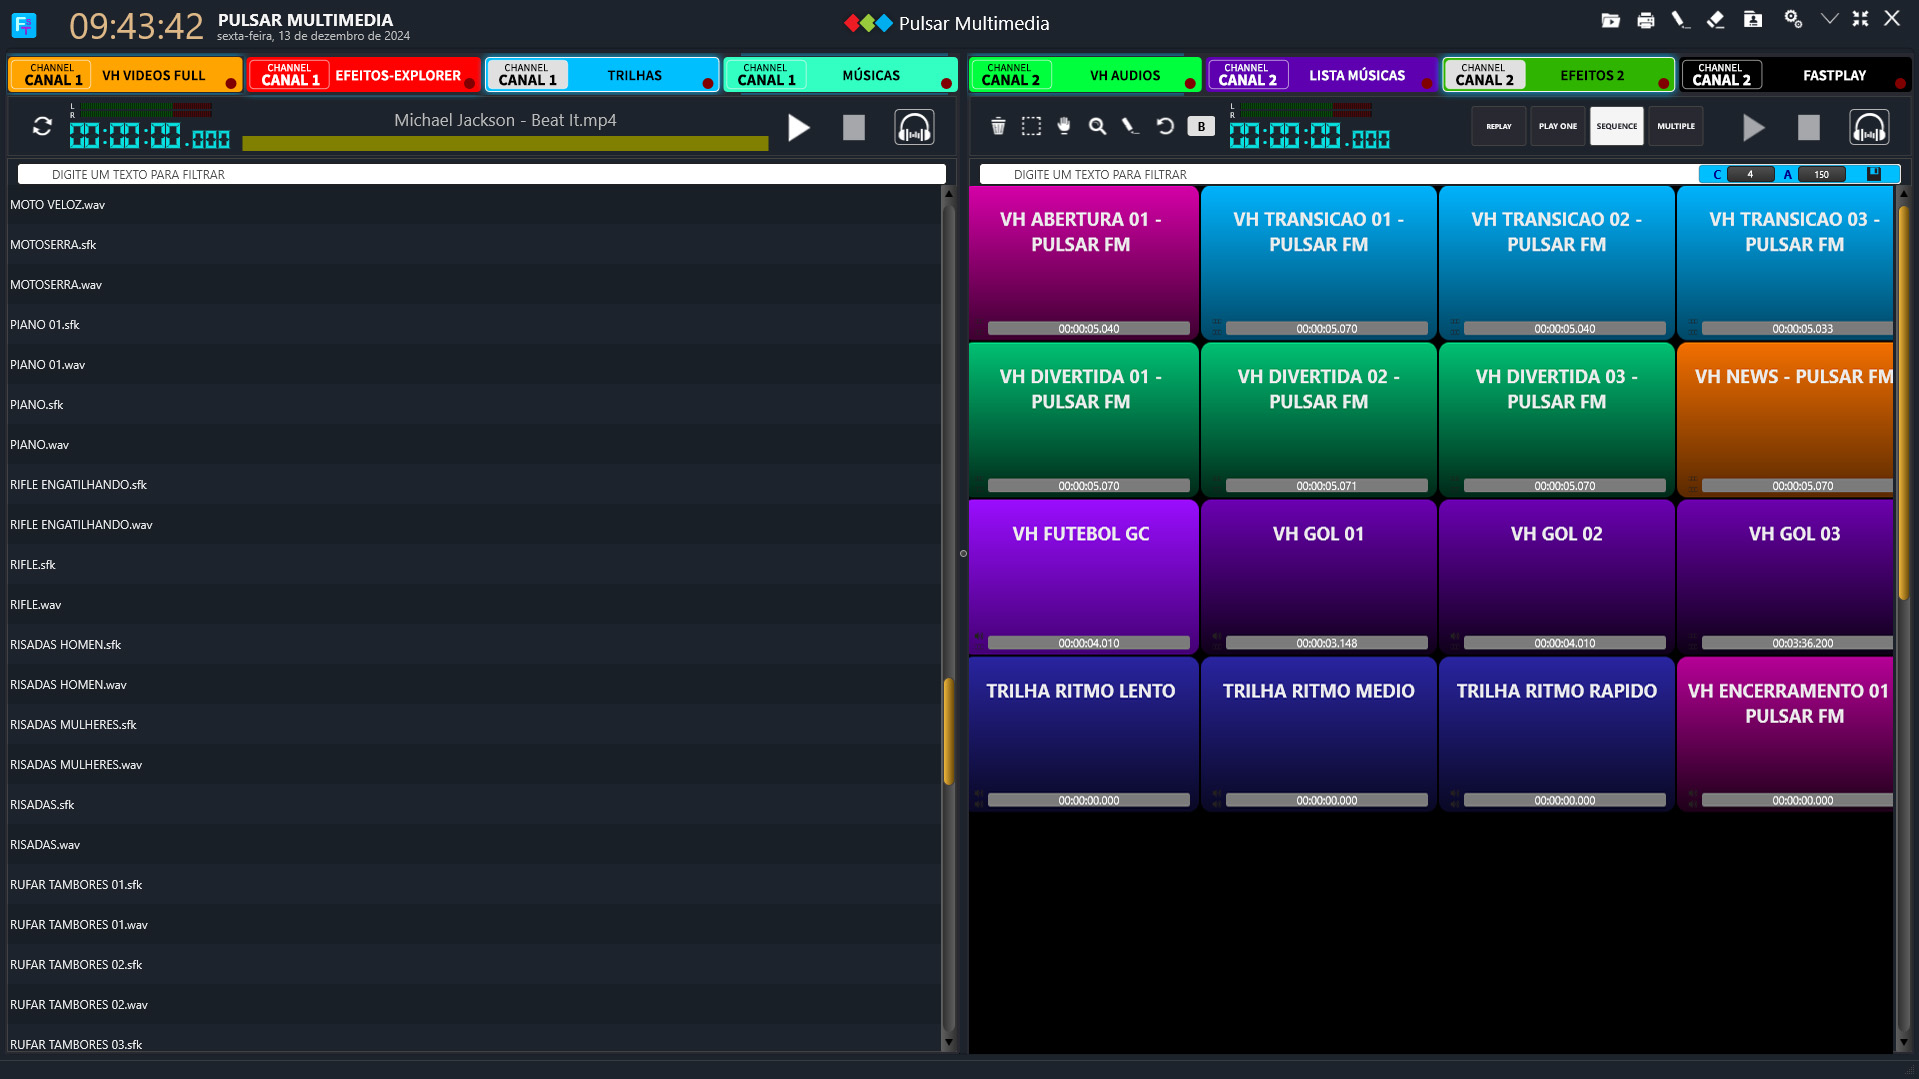
Task: Click the left player progress bar
Action: 505,144
